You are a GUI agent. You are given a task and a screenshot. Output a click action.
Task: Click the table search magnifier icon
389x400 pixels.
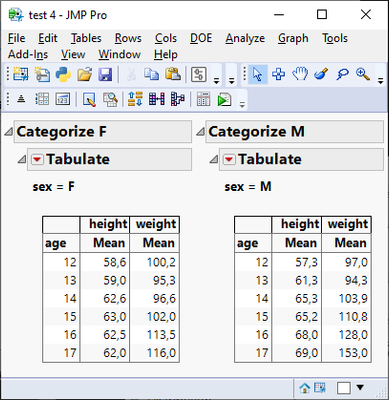click(110, 99)
